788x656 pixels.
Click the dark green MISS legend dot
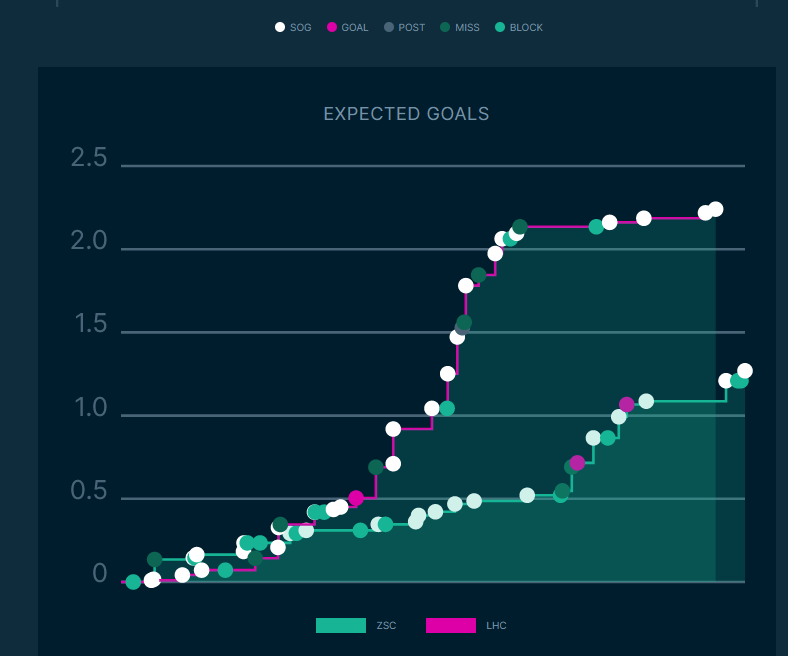[446, 27]
